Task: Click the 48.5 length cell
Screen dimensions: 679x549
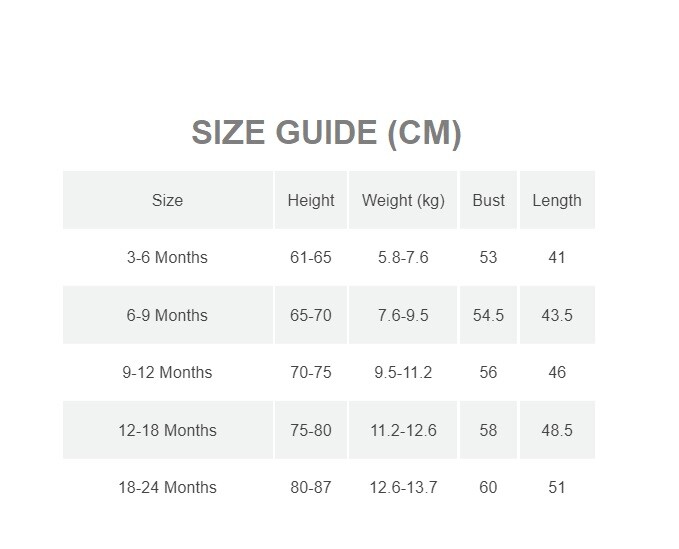Action: click(556, 430)
